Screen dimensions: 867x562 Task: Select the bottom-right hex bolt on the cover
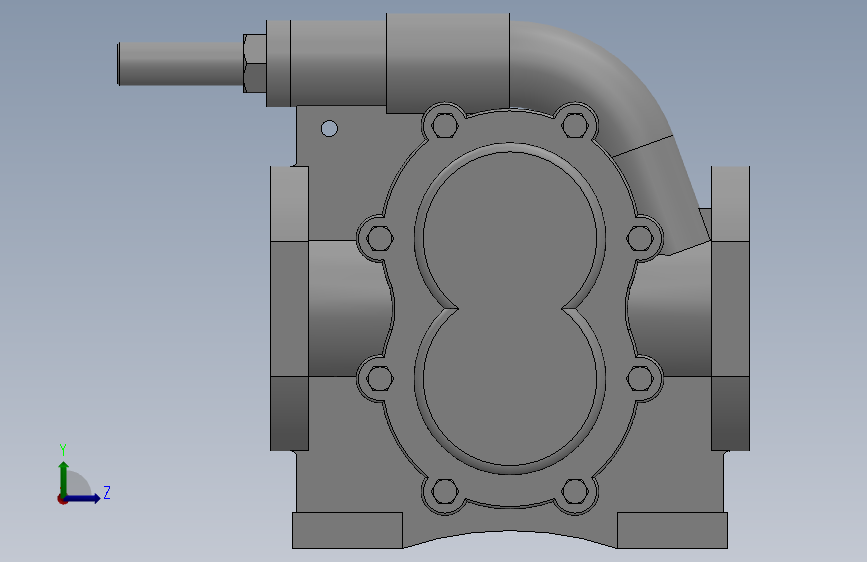pyautogui.click(x=575, y=492)
